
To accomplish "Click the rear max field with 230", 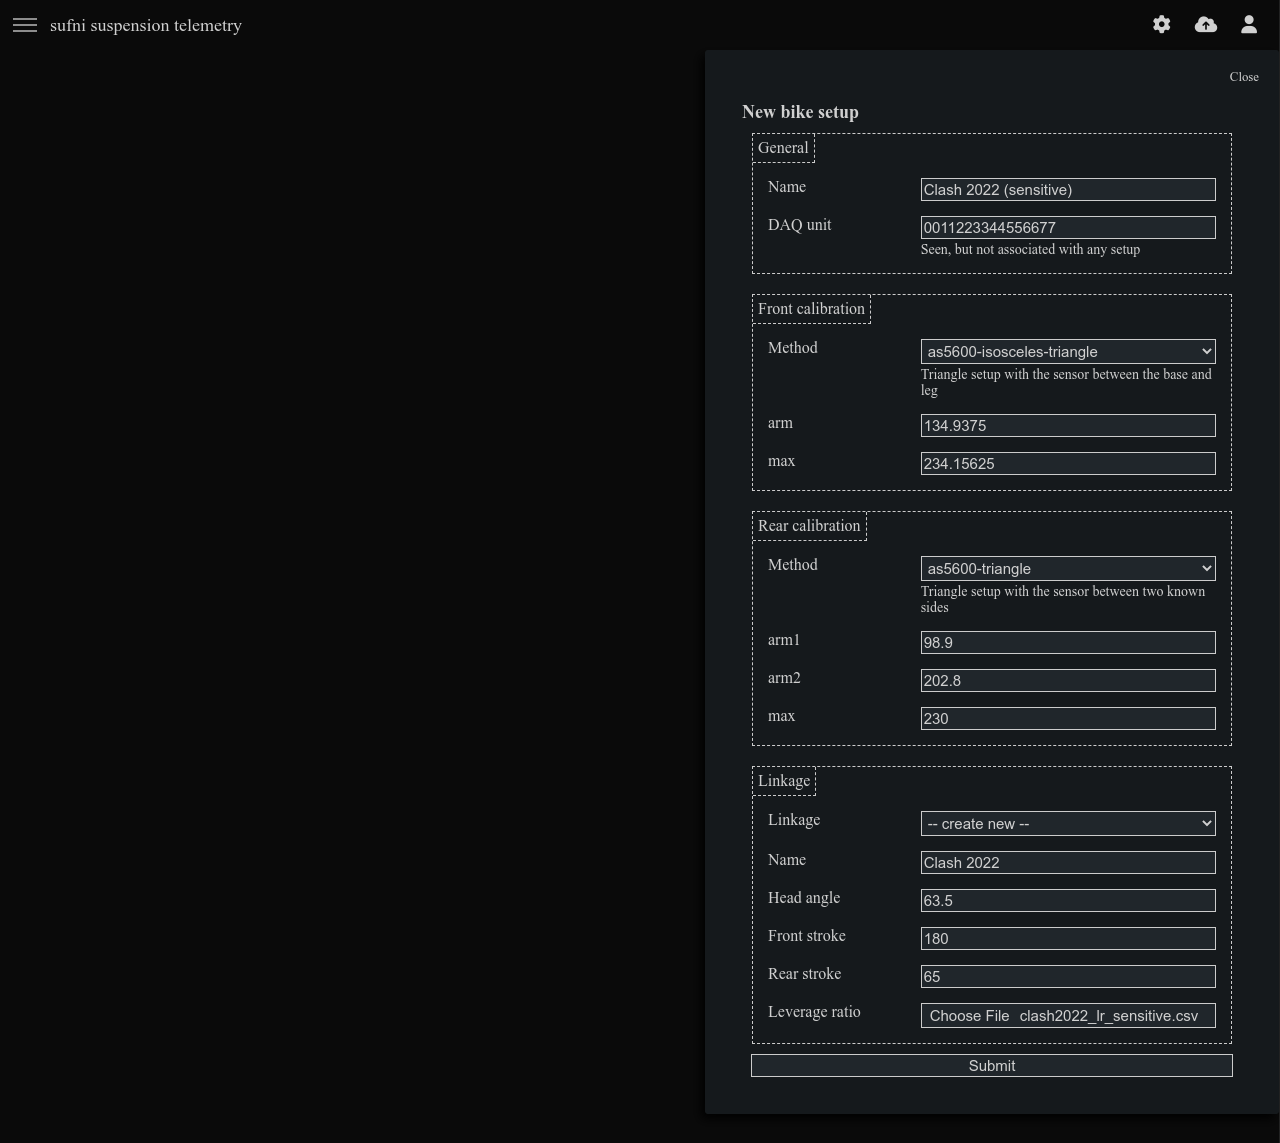I will 1068,718.
